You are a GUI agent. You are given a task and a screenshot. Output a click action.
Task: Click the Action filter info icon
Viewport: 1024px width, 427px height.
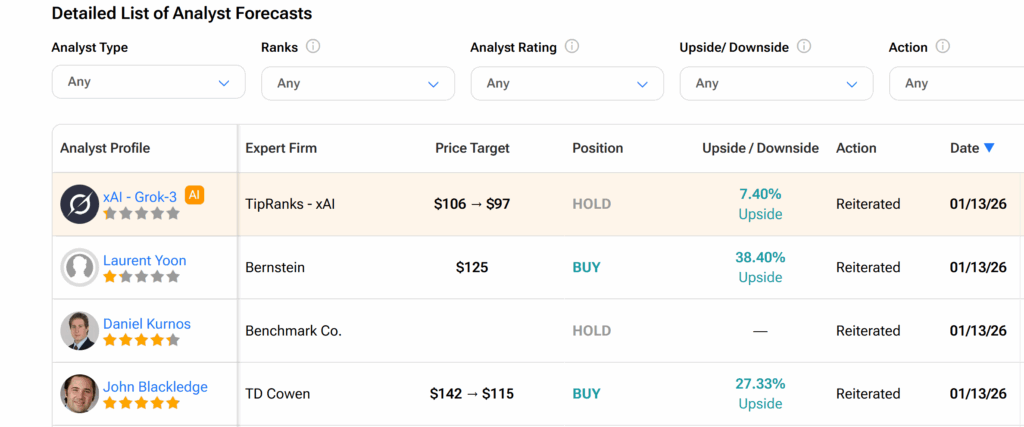tap(943, 47)
